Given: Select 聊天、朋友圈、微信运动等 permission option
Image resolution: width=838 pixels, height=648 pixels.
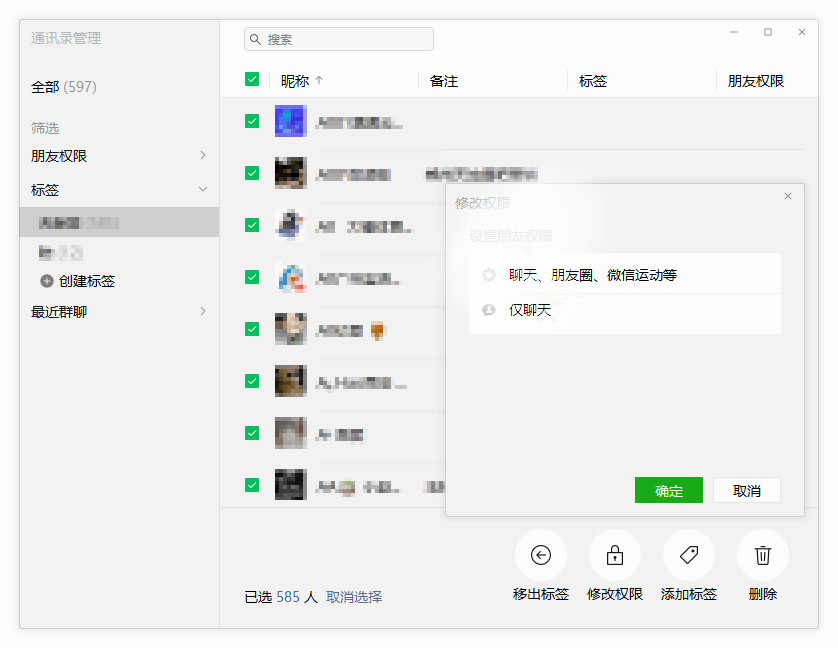Looking at the screenshot, I should click(592, 274).
